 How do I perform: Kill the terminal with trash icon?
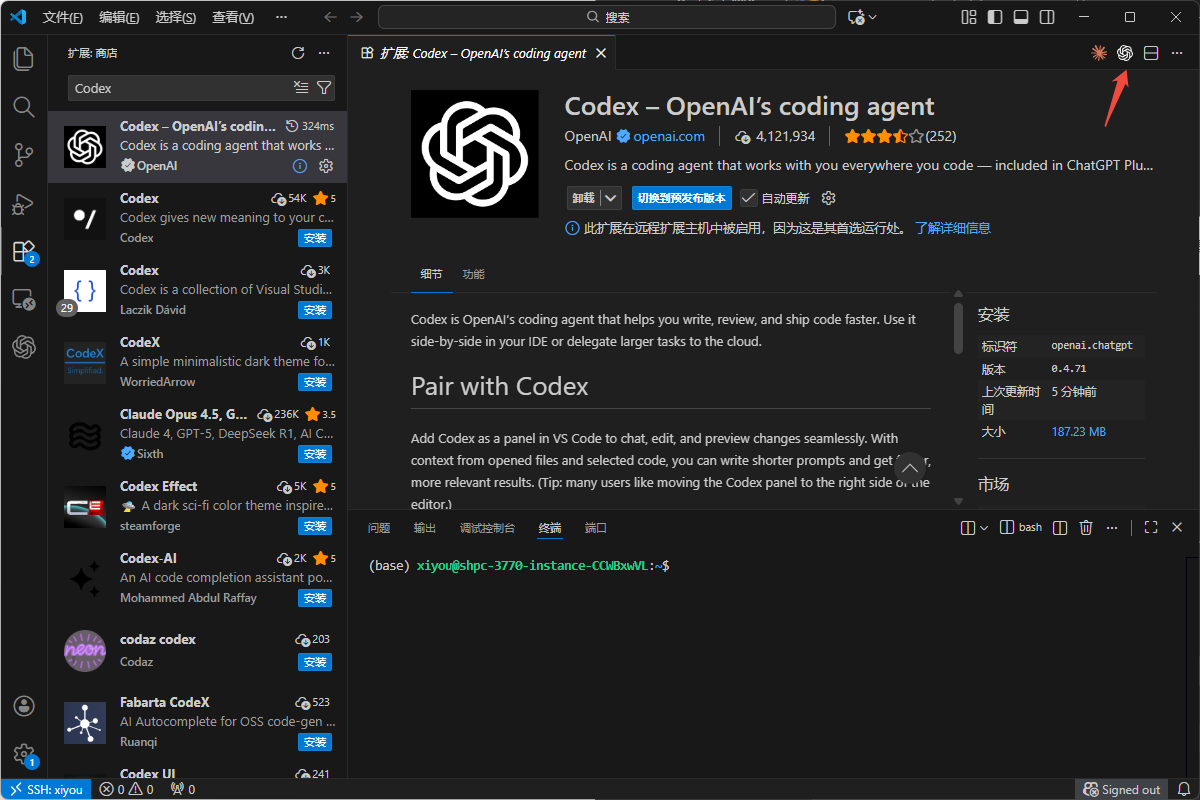[x=1086, y=527]
